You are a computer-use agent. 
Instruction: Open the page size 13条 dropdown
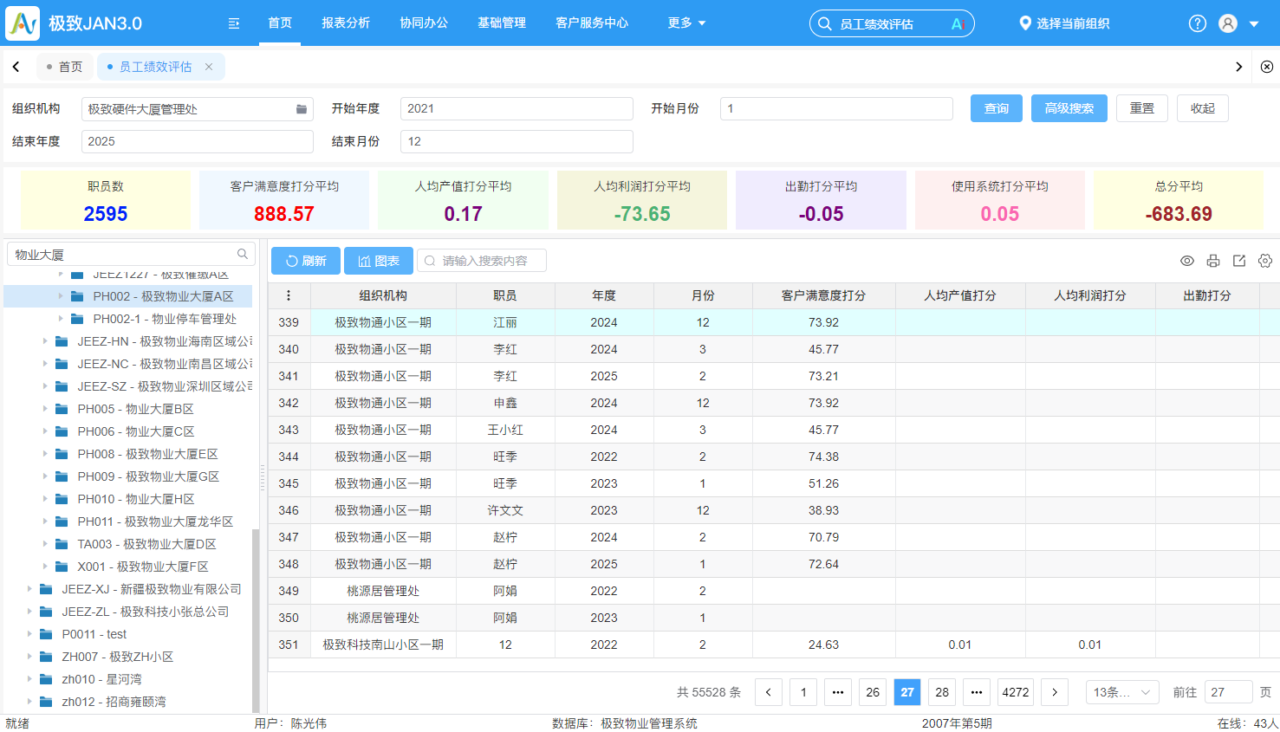(1122, 692)
